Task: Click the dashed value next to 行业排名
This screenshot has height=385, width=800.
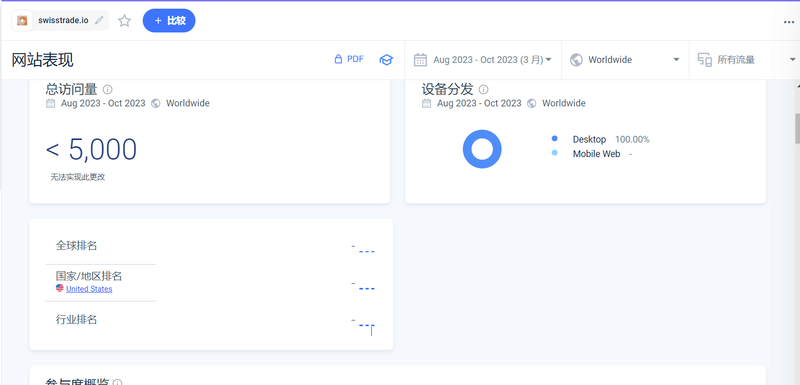Action: (x=363, y=323)
